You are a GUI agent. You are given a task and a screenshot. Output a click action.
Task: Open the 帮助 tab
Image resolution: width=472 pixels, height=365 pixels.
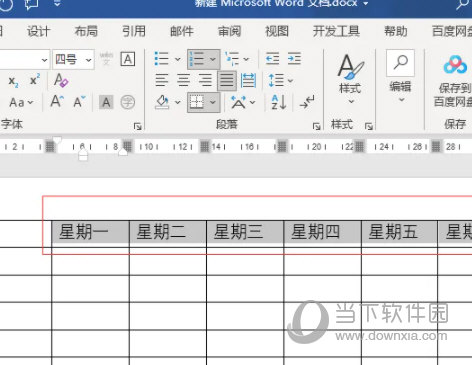pyautogui.click(x=396, y=31)
